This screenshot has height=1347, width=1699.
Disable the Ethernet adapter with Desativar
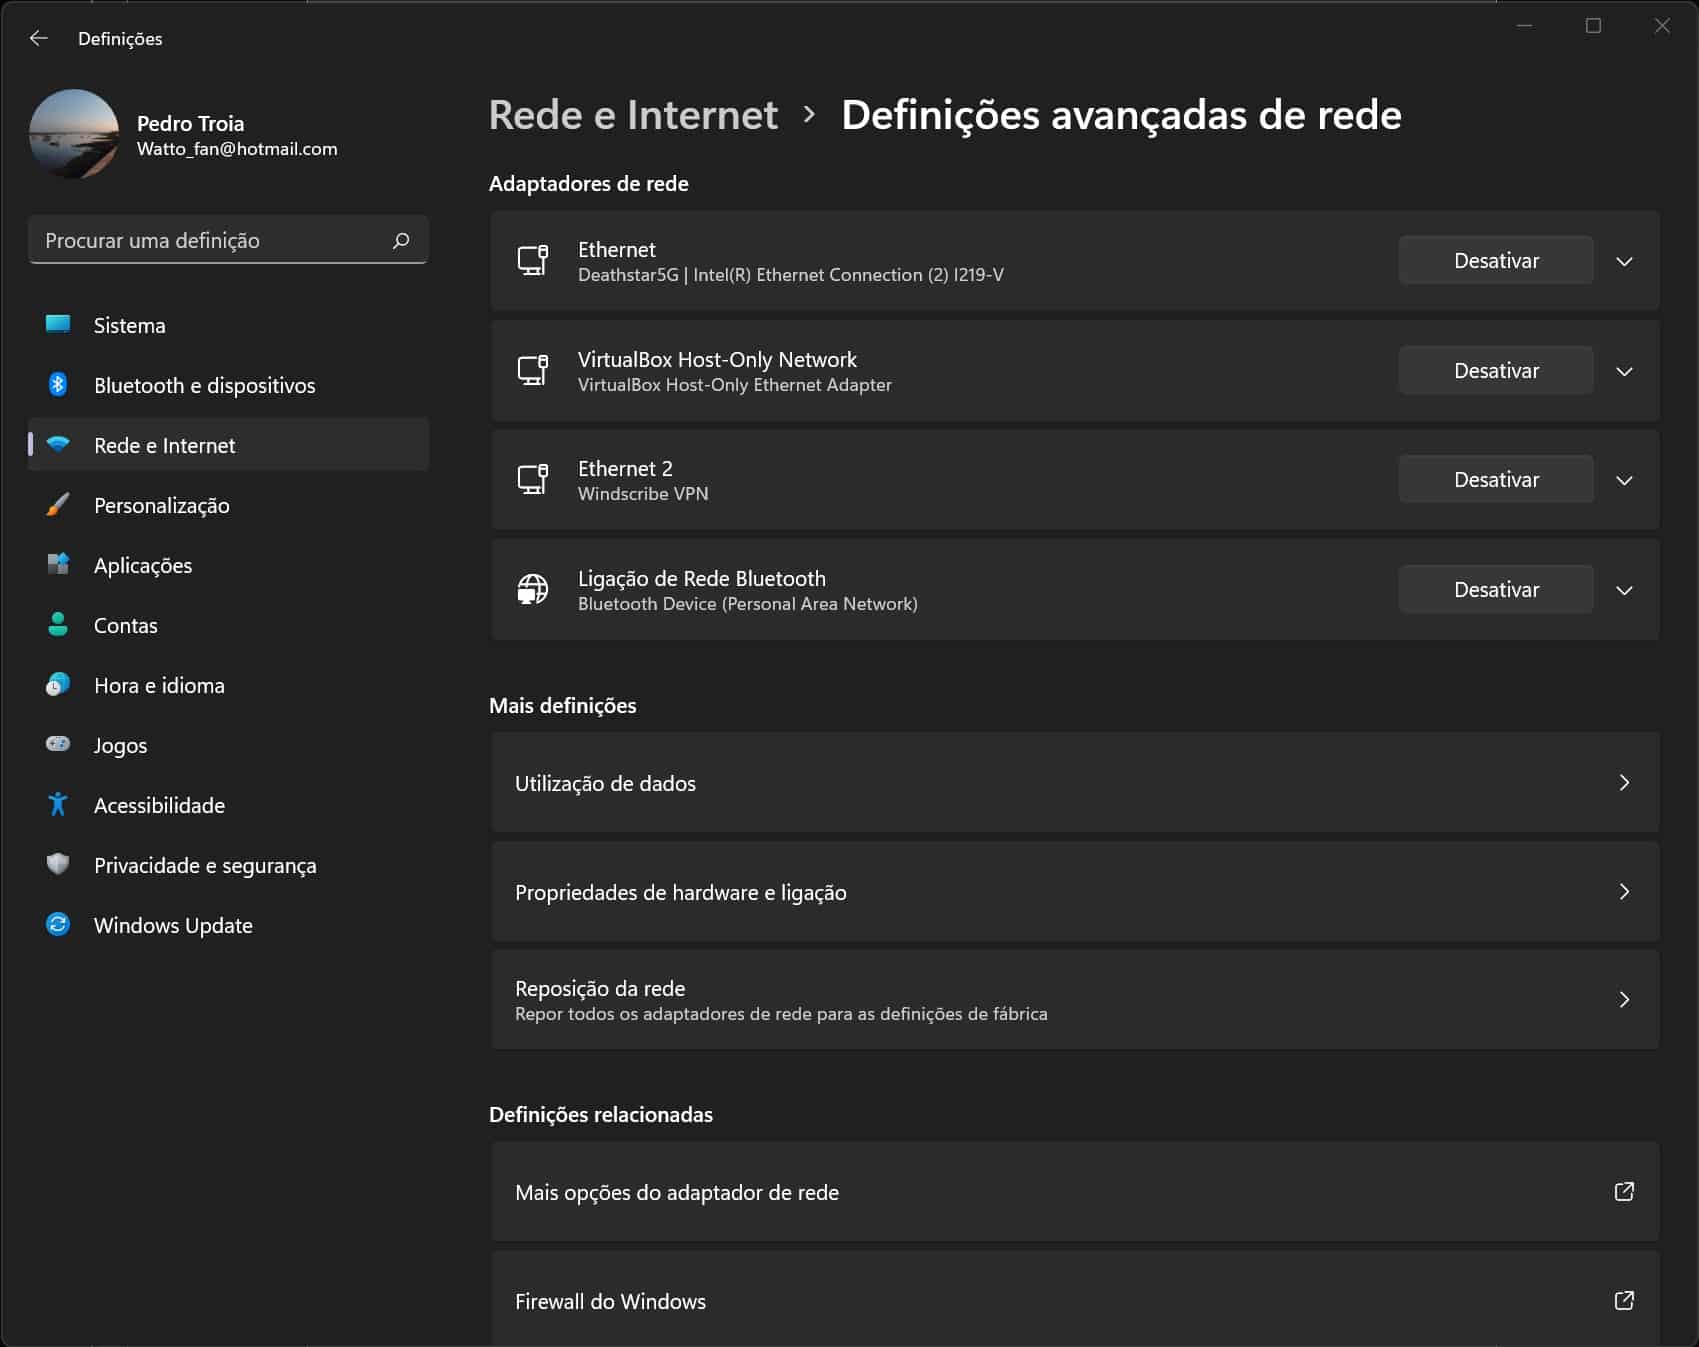(x=1495, y=261)
